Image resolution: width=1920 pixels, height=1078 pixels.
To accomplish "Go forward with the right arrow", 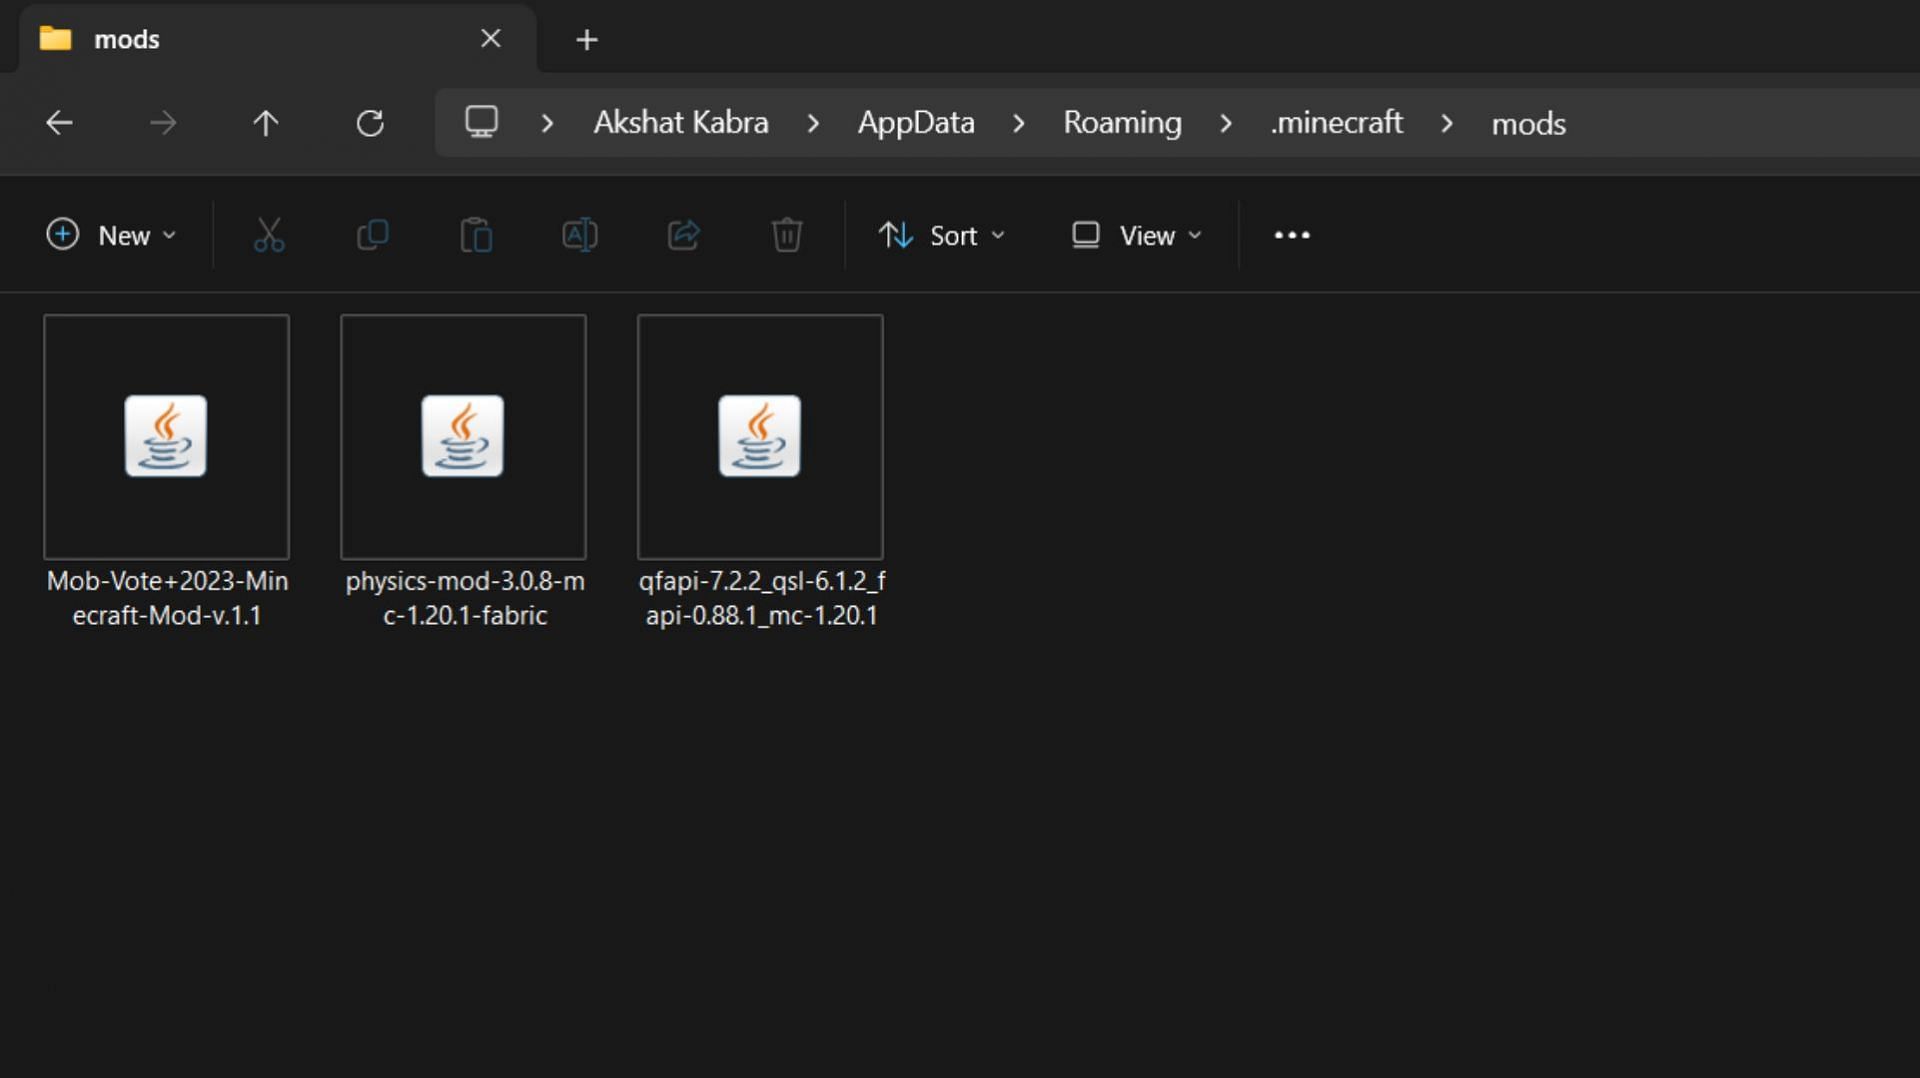I will pos(163,123).
